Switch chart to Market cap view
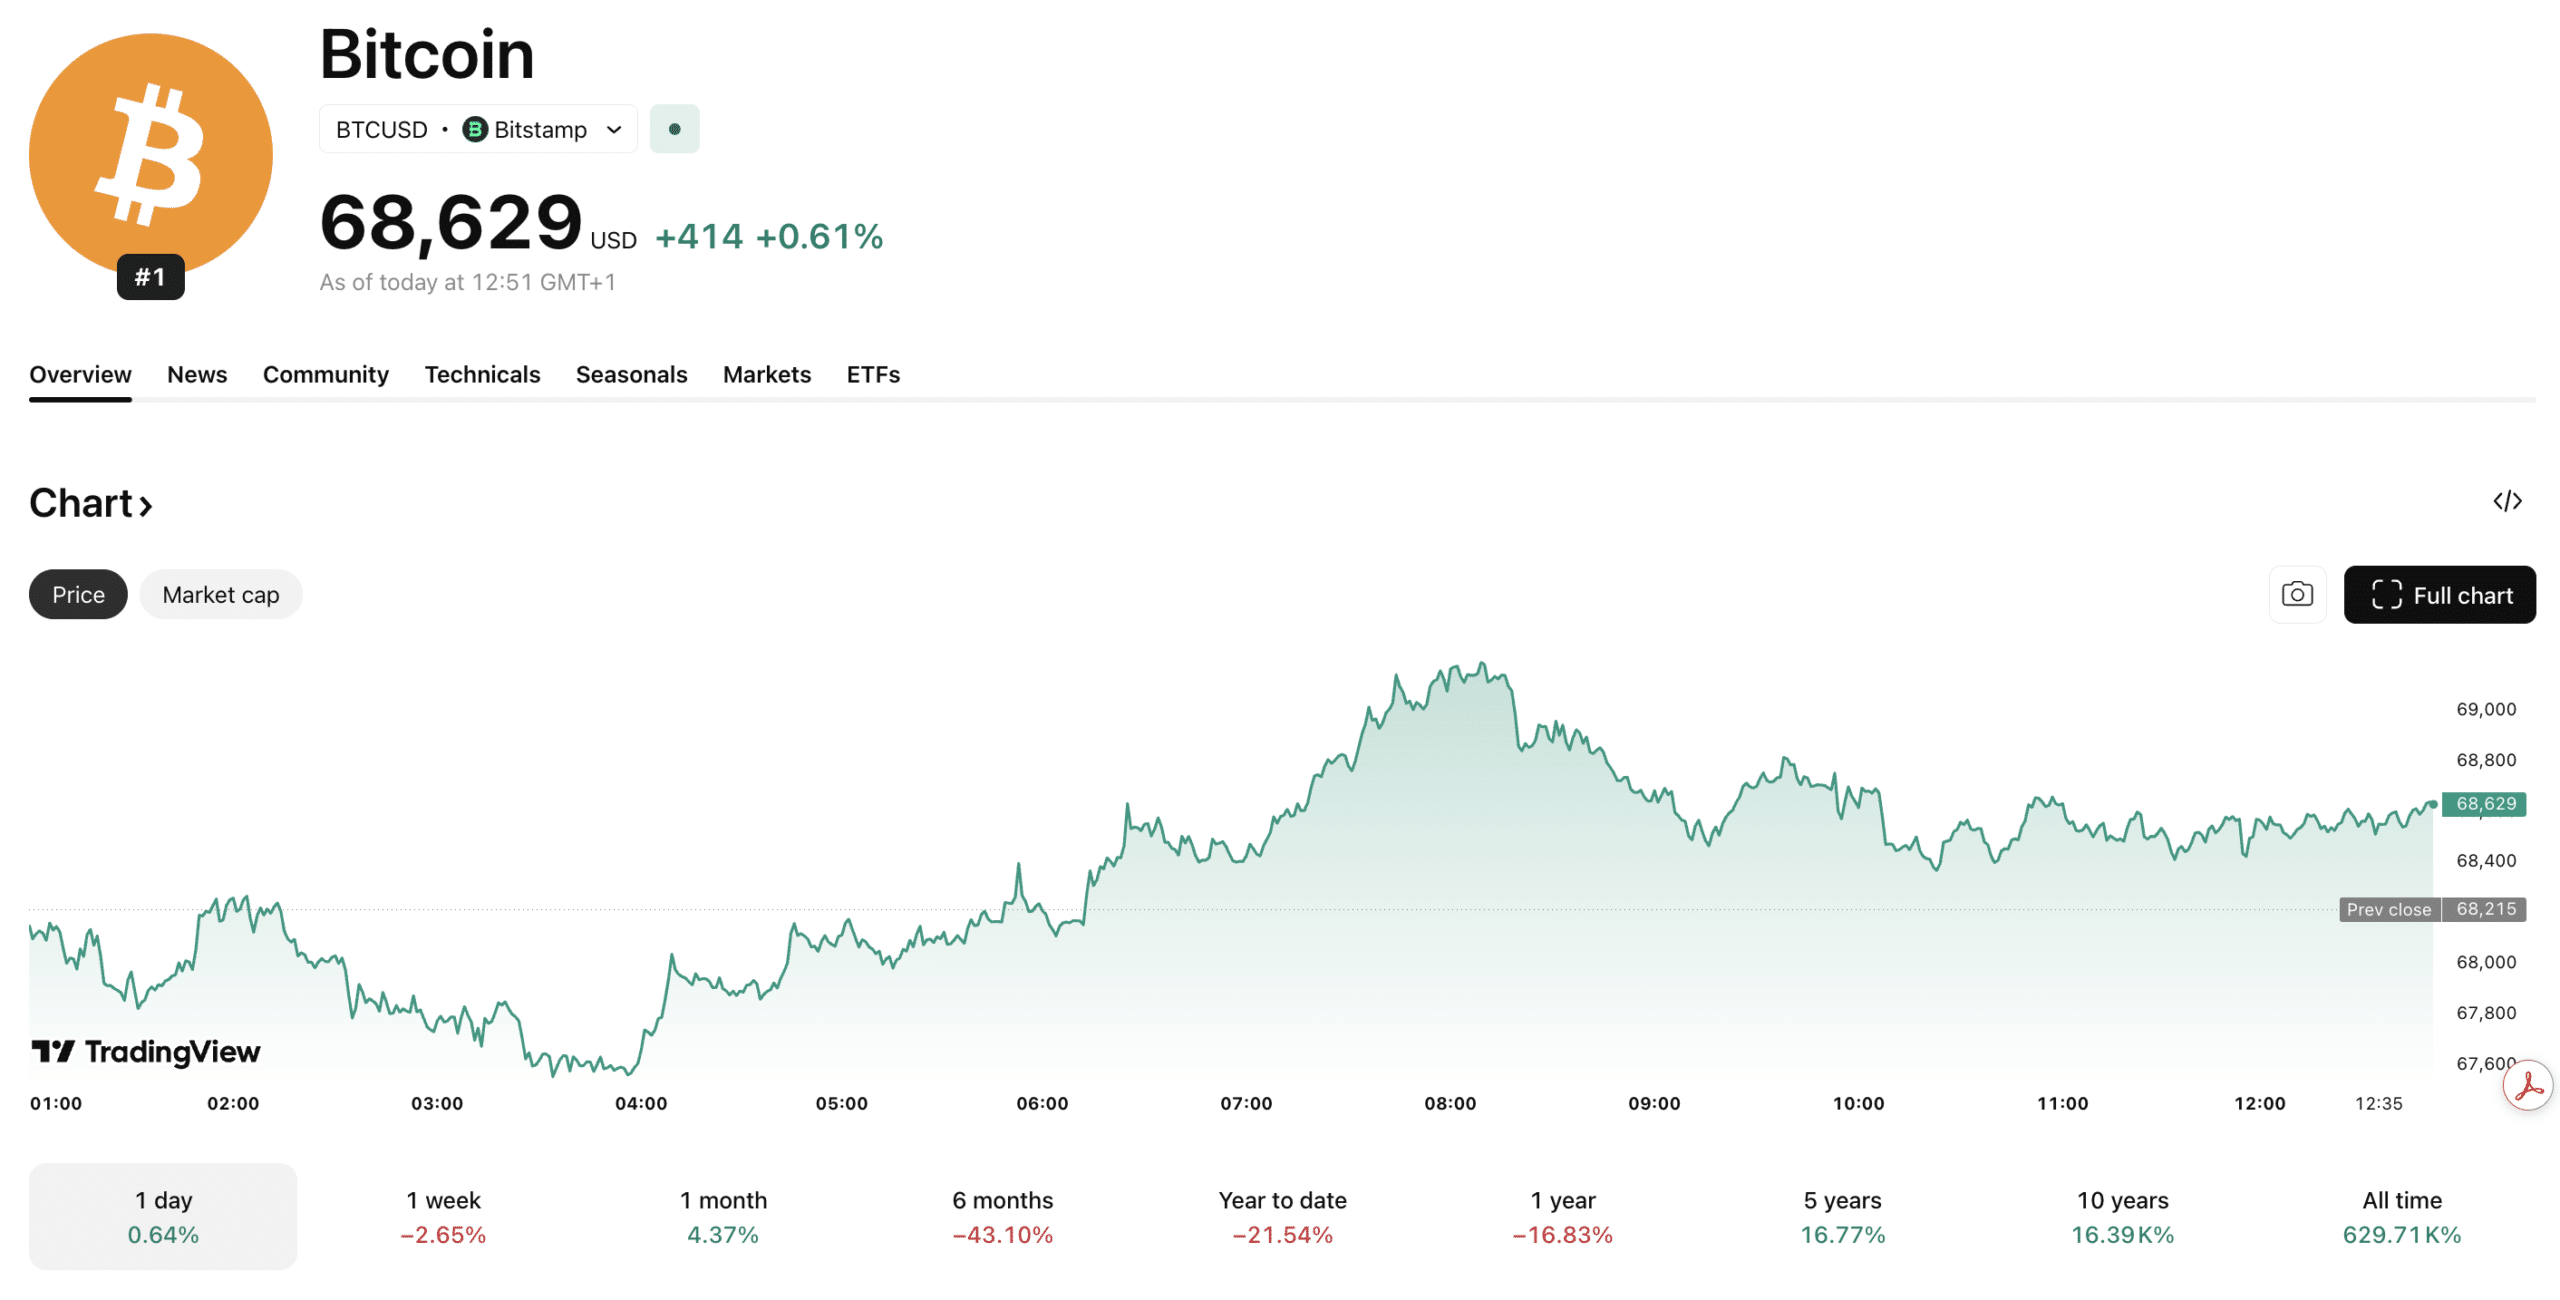2560x1300 pixels. coord(220,594)
